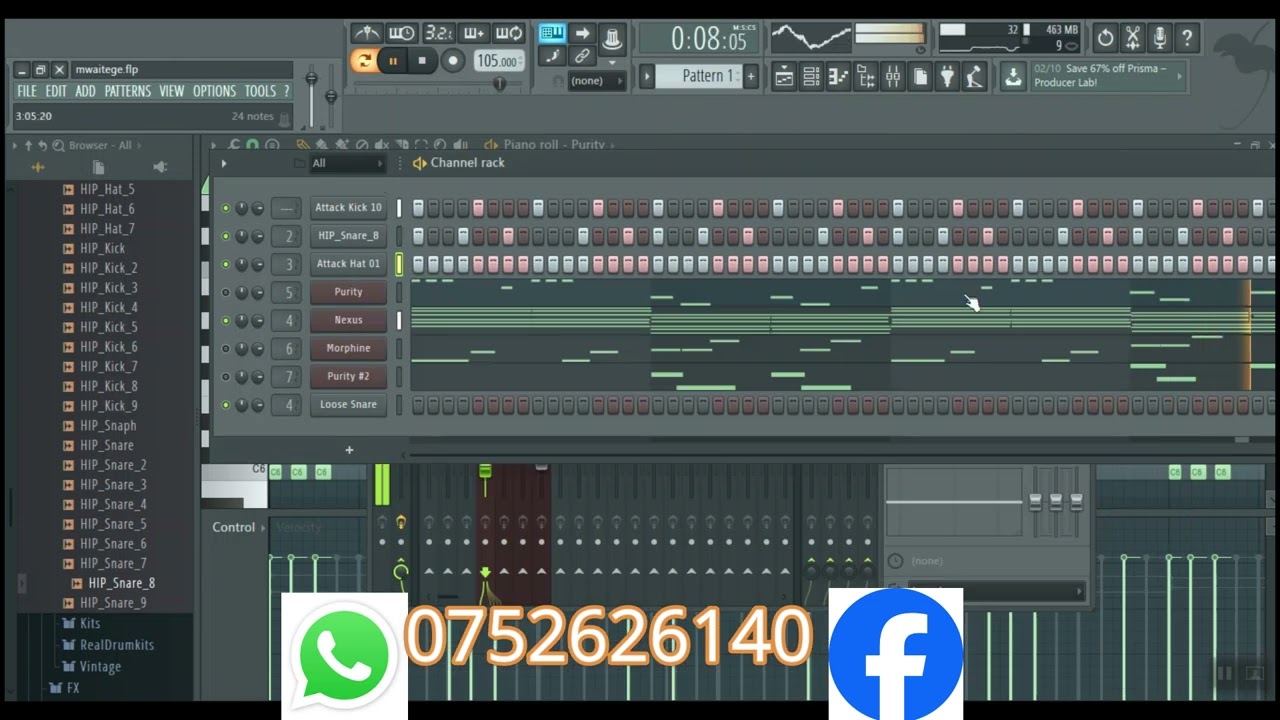Enable the blend recording overdub icon
Viewport: 1280px width, 720px height.
[473, 34]
